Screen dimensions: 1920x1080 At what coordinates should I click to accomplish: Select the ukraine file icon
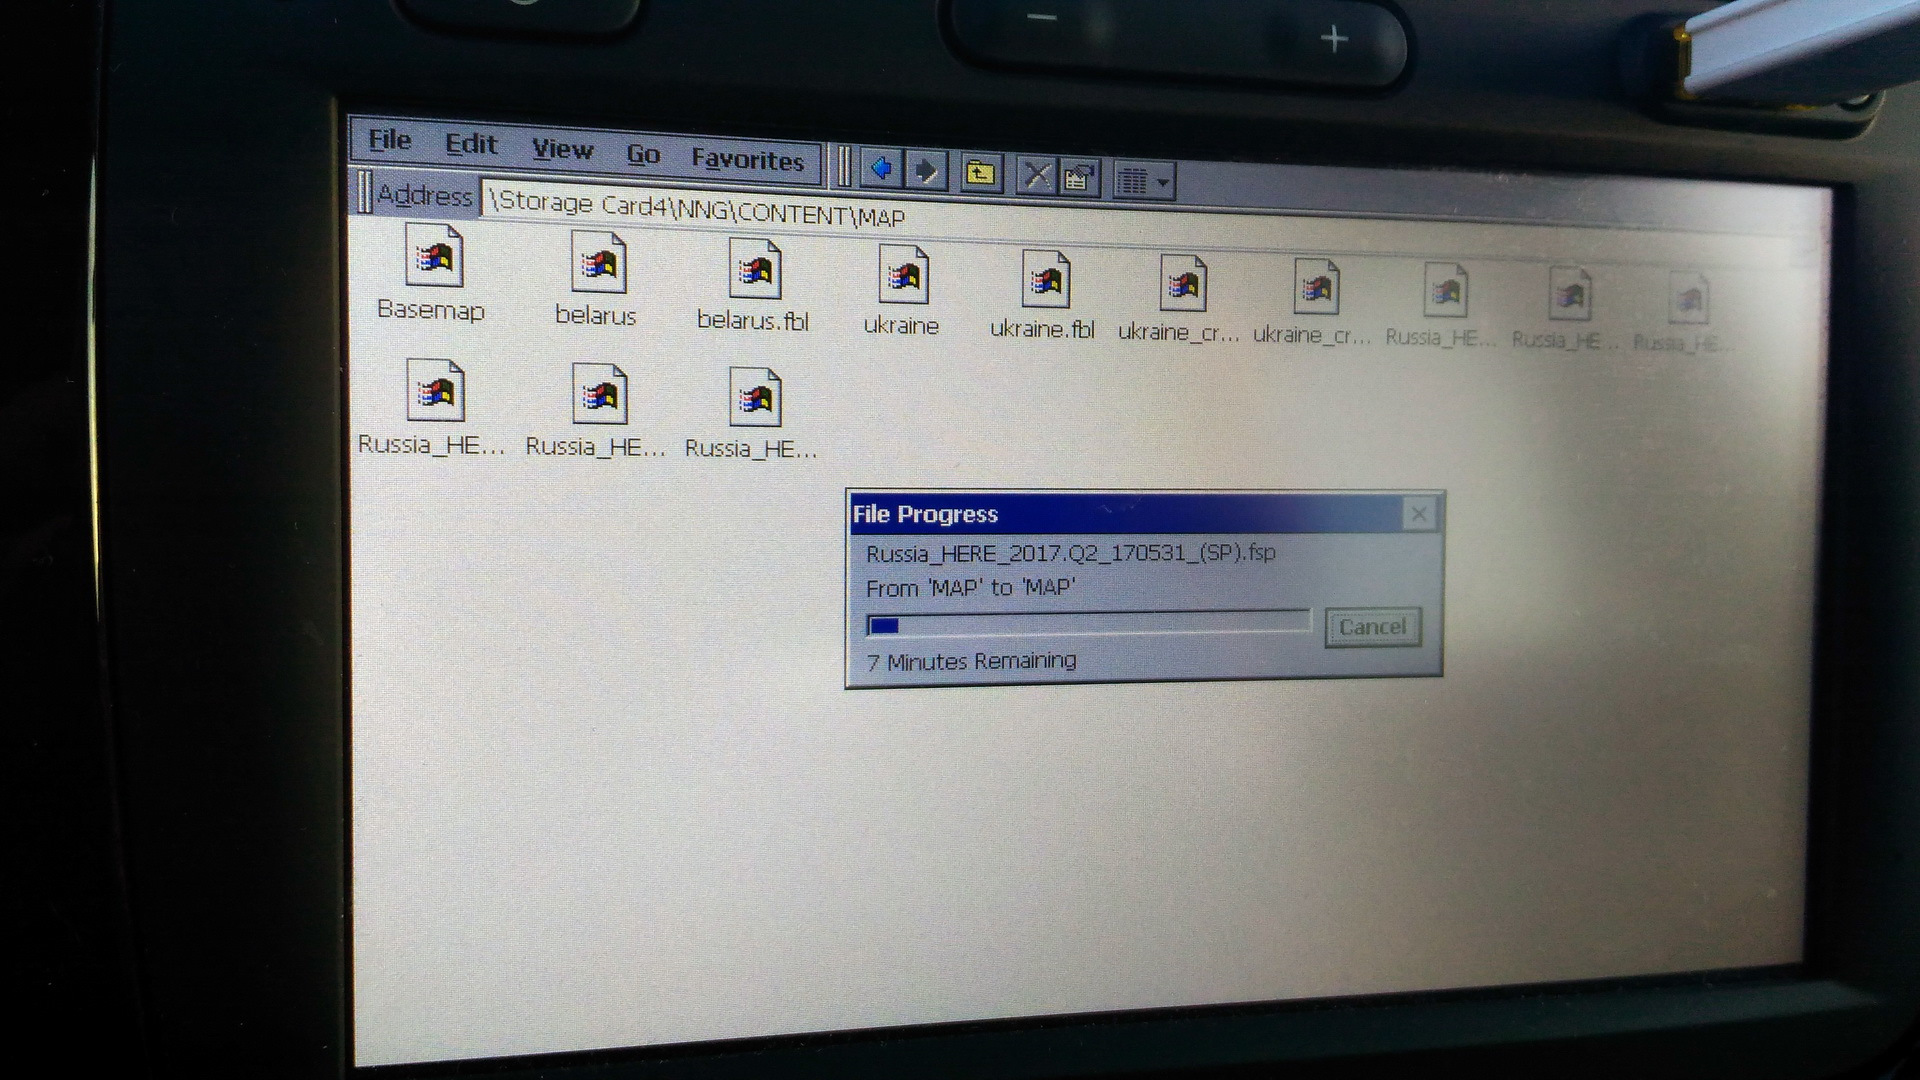coord(902,276)
